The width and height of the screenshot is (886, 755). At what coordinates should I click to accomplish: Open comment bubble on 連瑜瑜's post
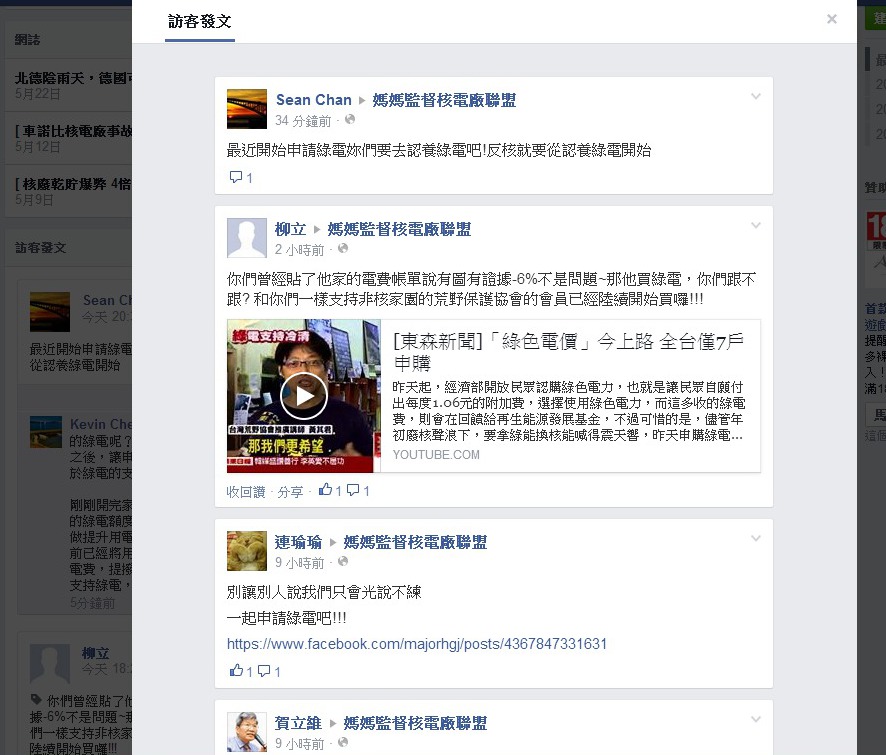(264, 671)
